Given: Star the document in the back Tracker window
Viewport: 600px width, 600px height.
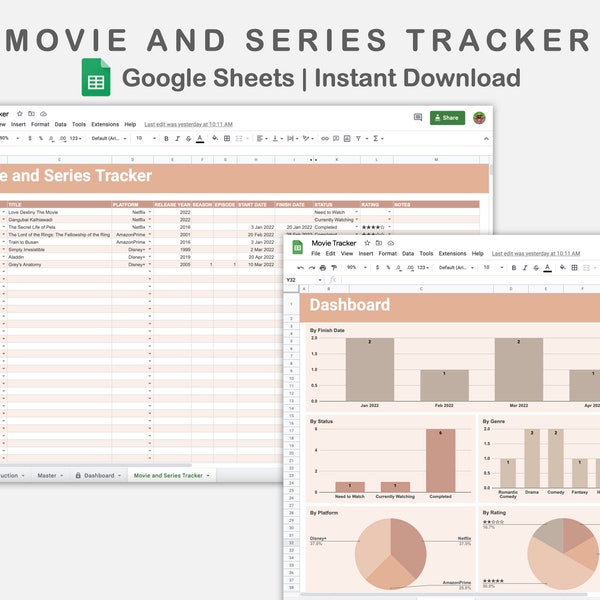Looking at the screenshot, I should [20, 114].
